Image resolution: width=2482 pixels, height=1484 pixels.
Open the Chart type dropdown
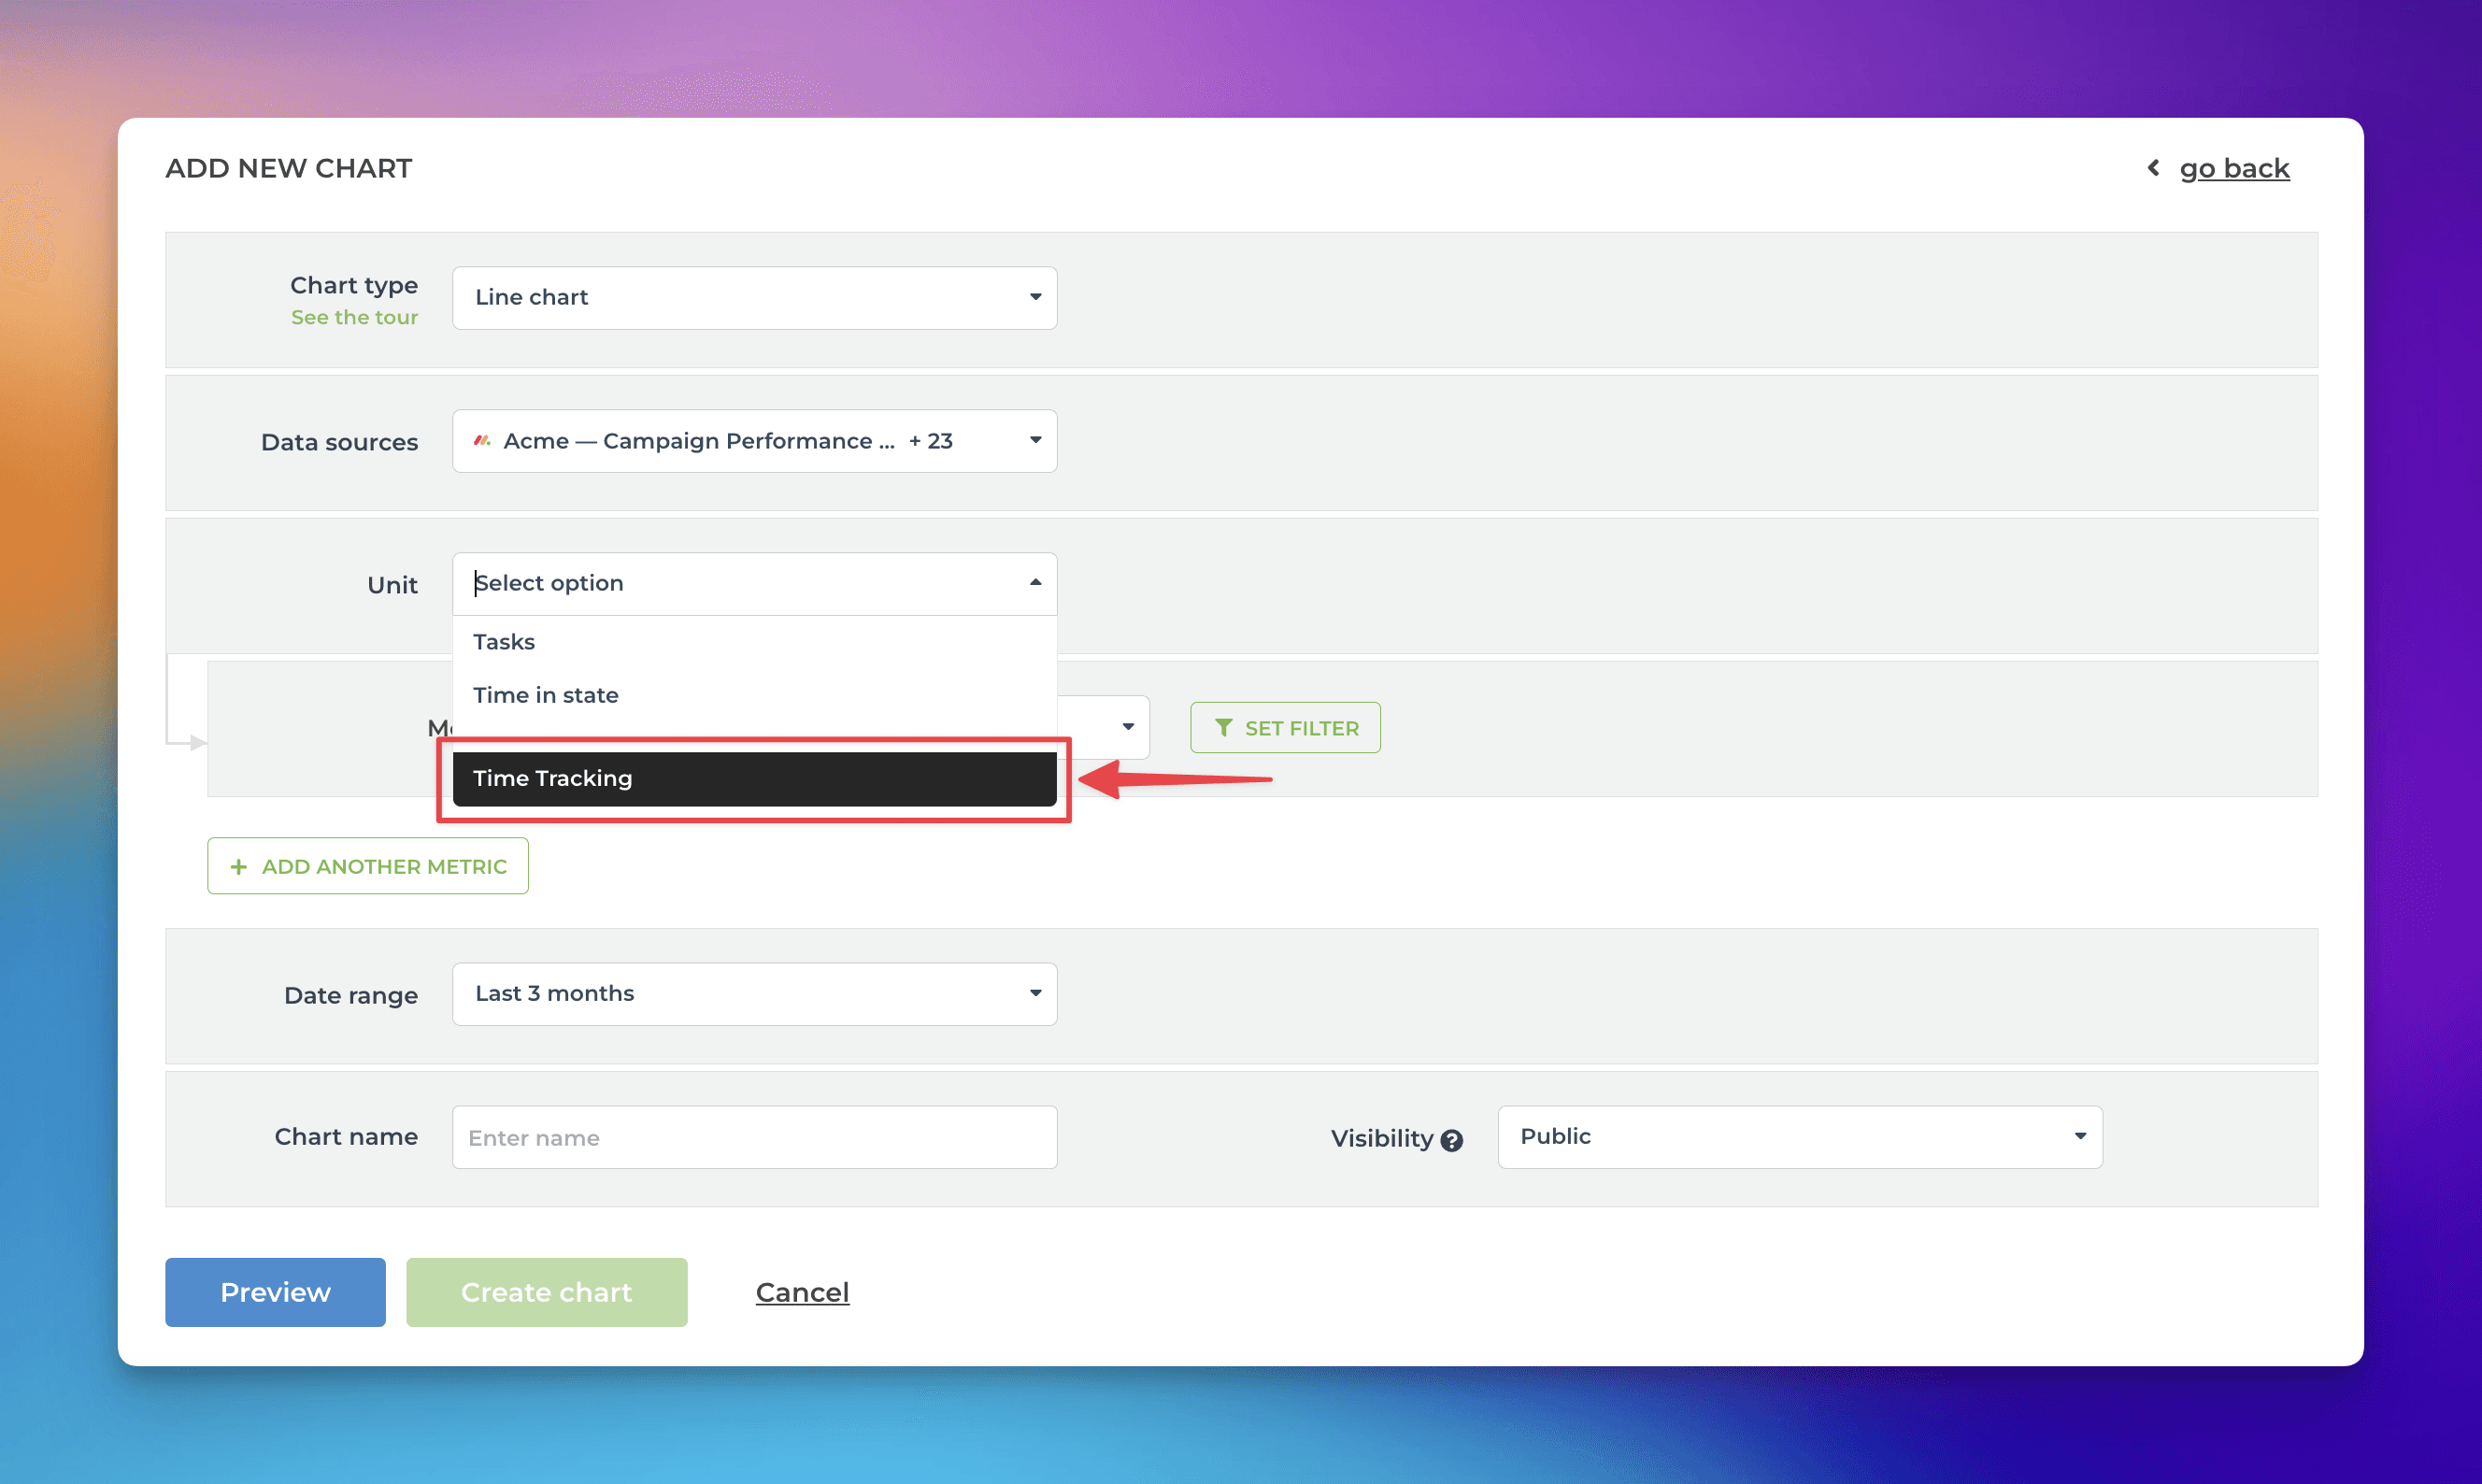(754, 297)
